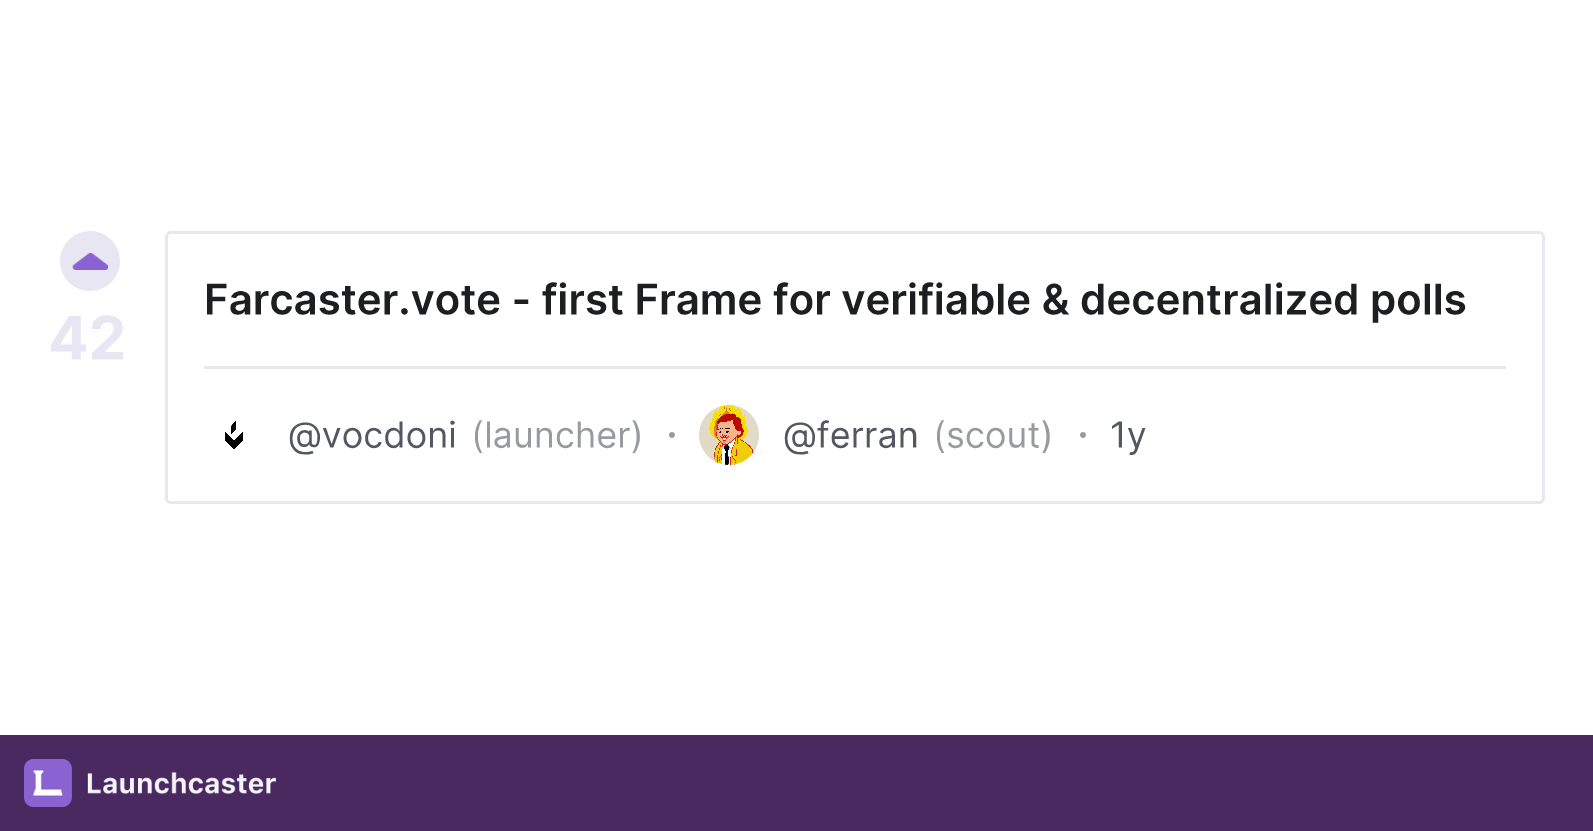Visit the @vocdoni profile link
This screenshot has height=831, width=1593.
pos(372,436)
